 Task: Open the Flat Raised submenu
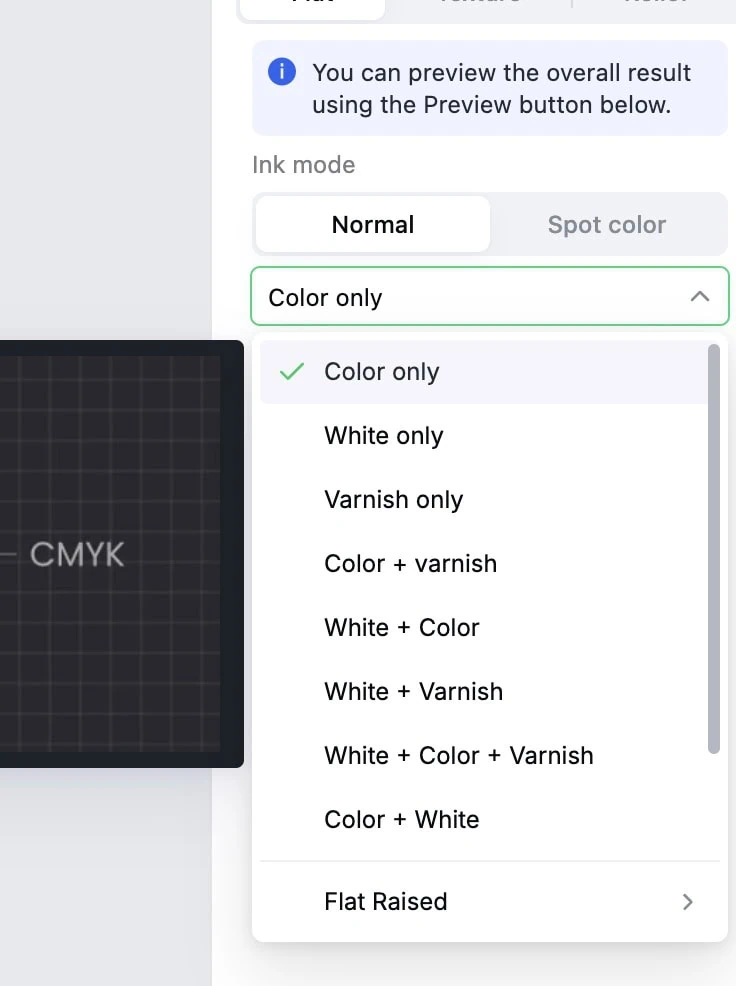pyautogui.click(x=489, y=902)
